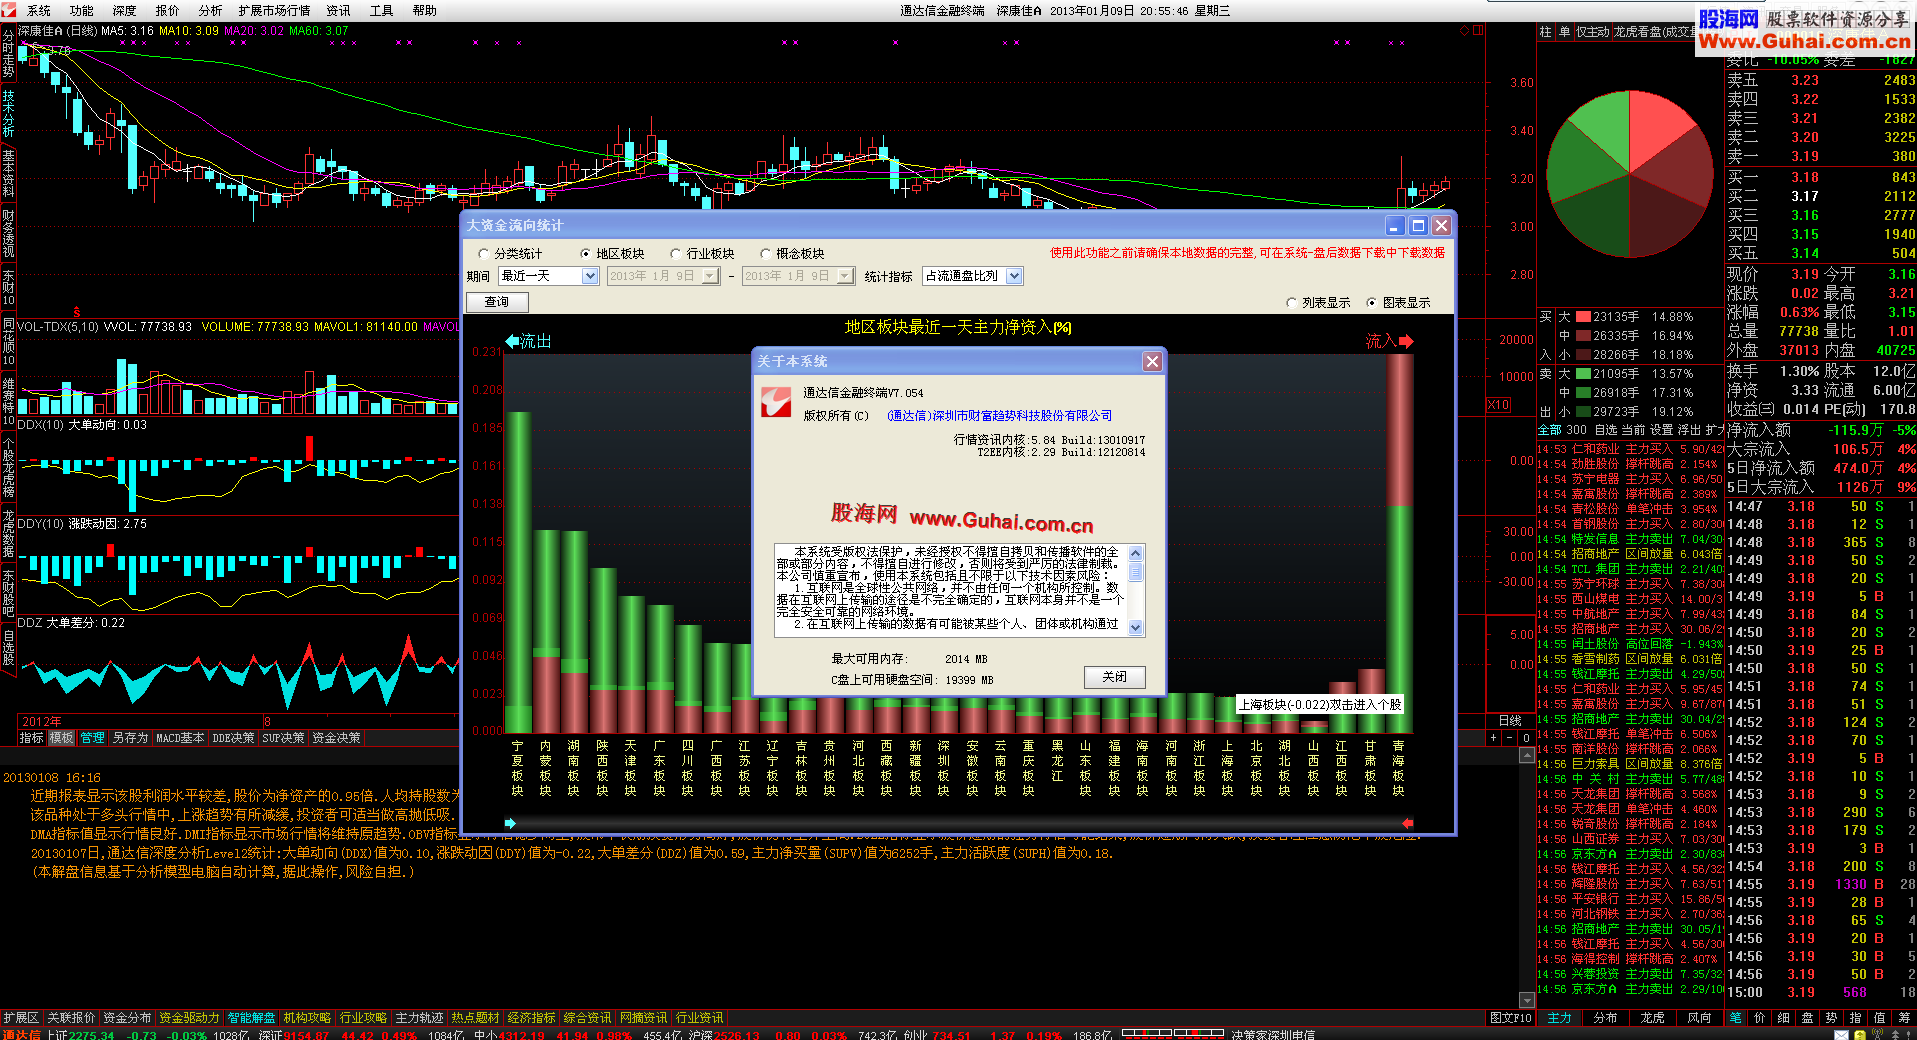Click the cyan arrow at chart scrollbar left end
The image size is (1917, 1040).
510,823
